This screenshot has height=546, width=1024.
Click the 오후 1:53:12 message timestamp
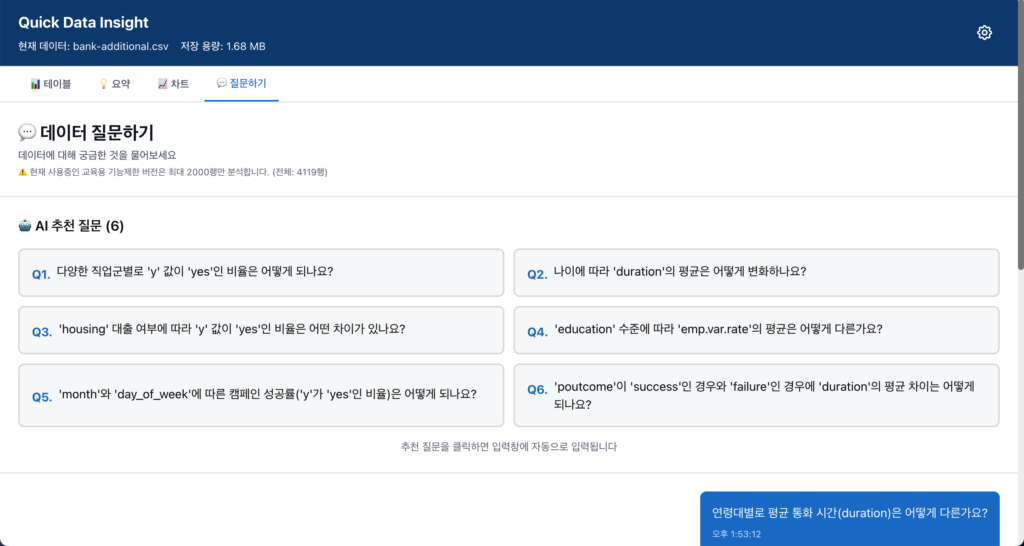tap(731, 534)
